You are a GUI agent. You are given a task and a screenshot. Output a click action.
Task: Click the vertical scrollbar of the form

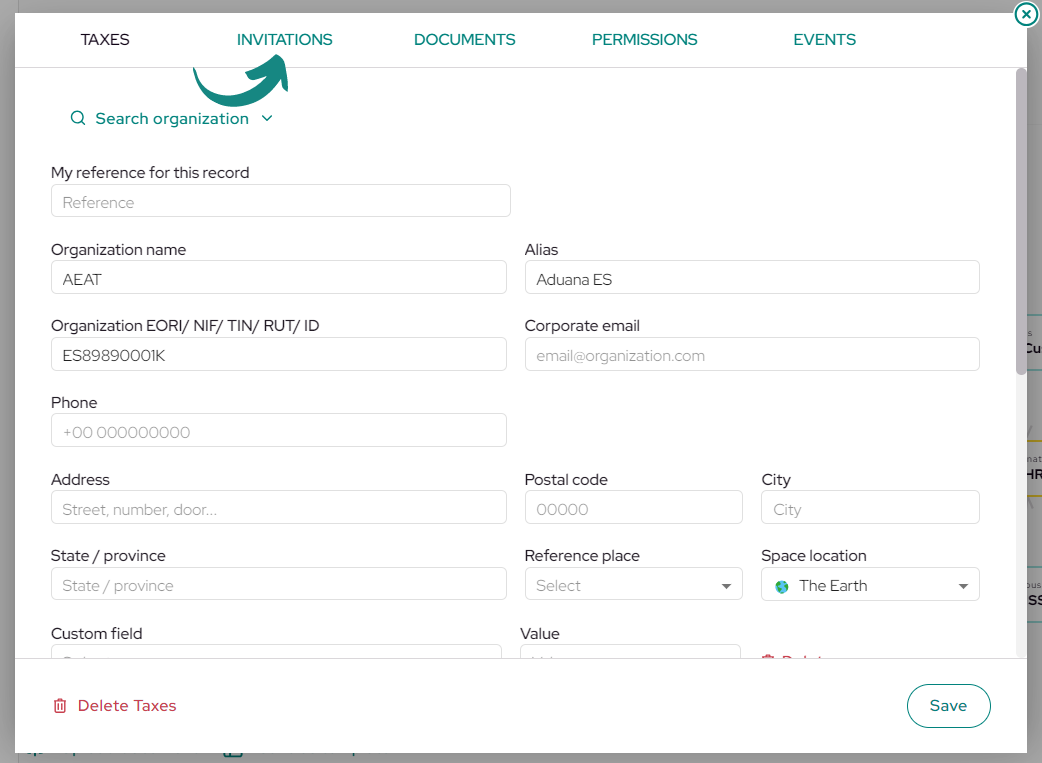click(x=1021, y=221)
